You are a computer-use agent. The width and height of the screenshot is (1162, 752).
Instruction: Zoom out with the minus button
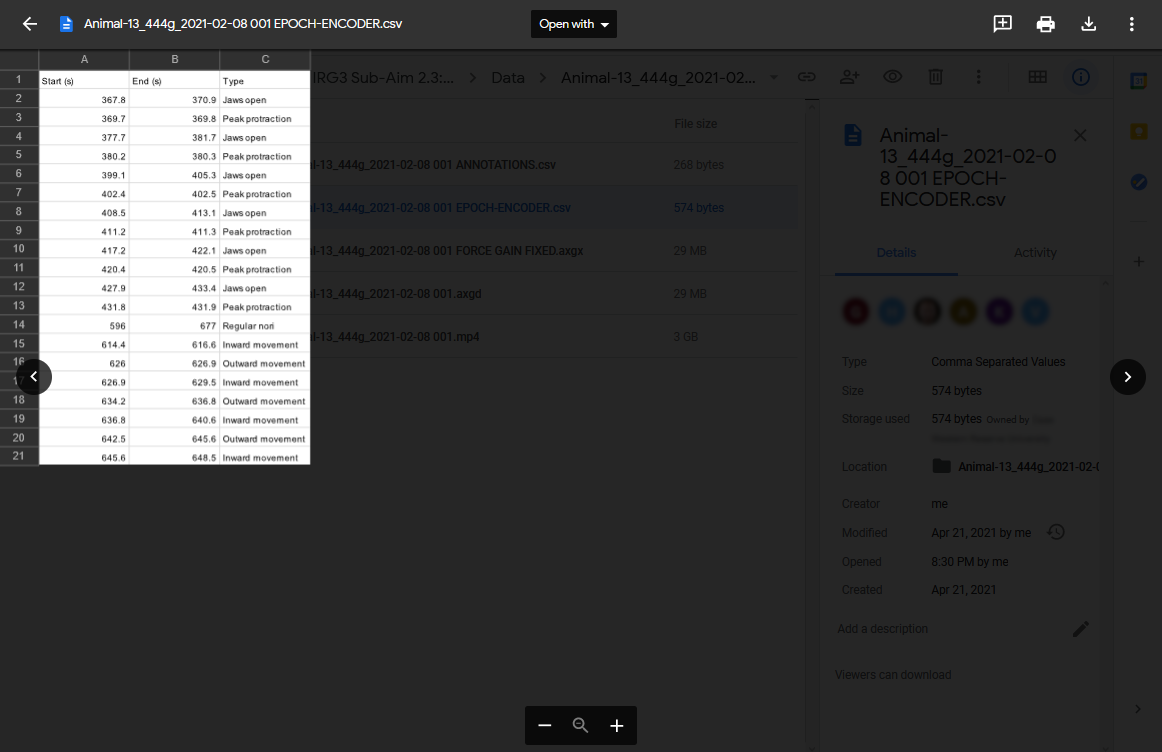[x=545, y=725]
